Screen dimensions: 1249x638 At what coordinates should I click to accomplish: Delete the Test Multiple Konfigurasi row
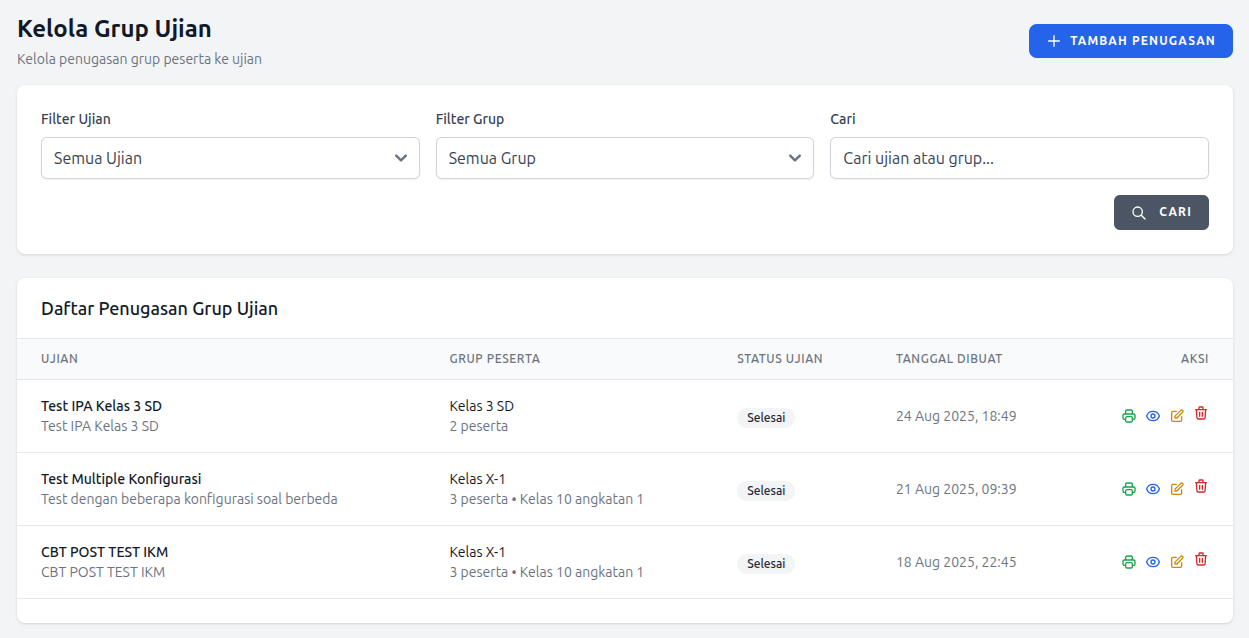[1201, 489]
